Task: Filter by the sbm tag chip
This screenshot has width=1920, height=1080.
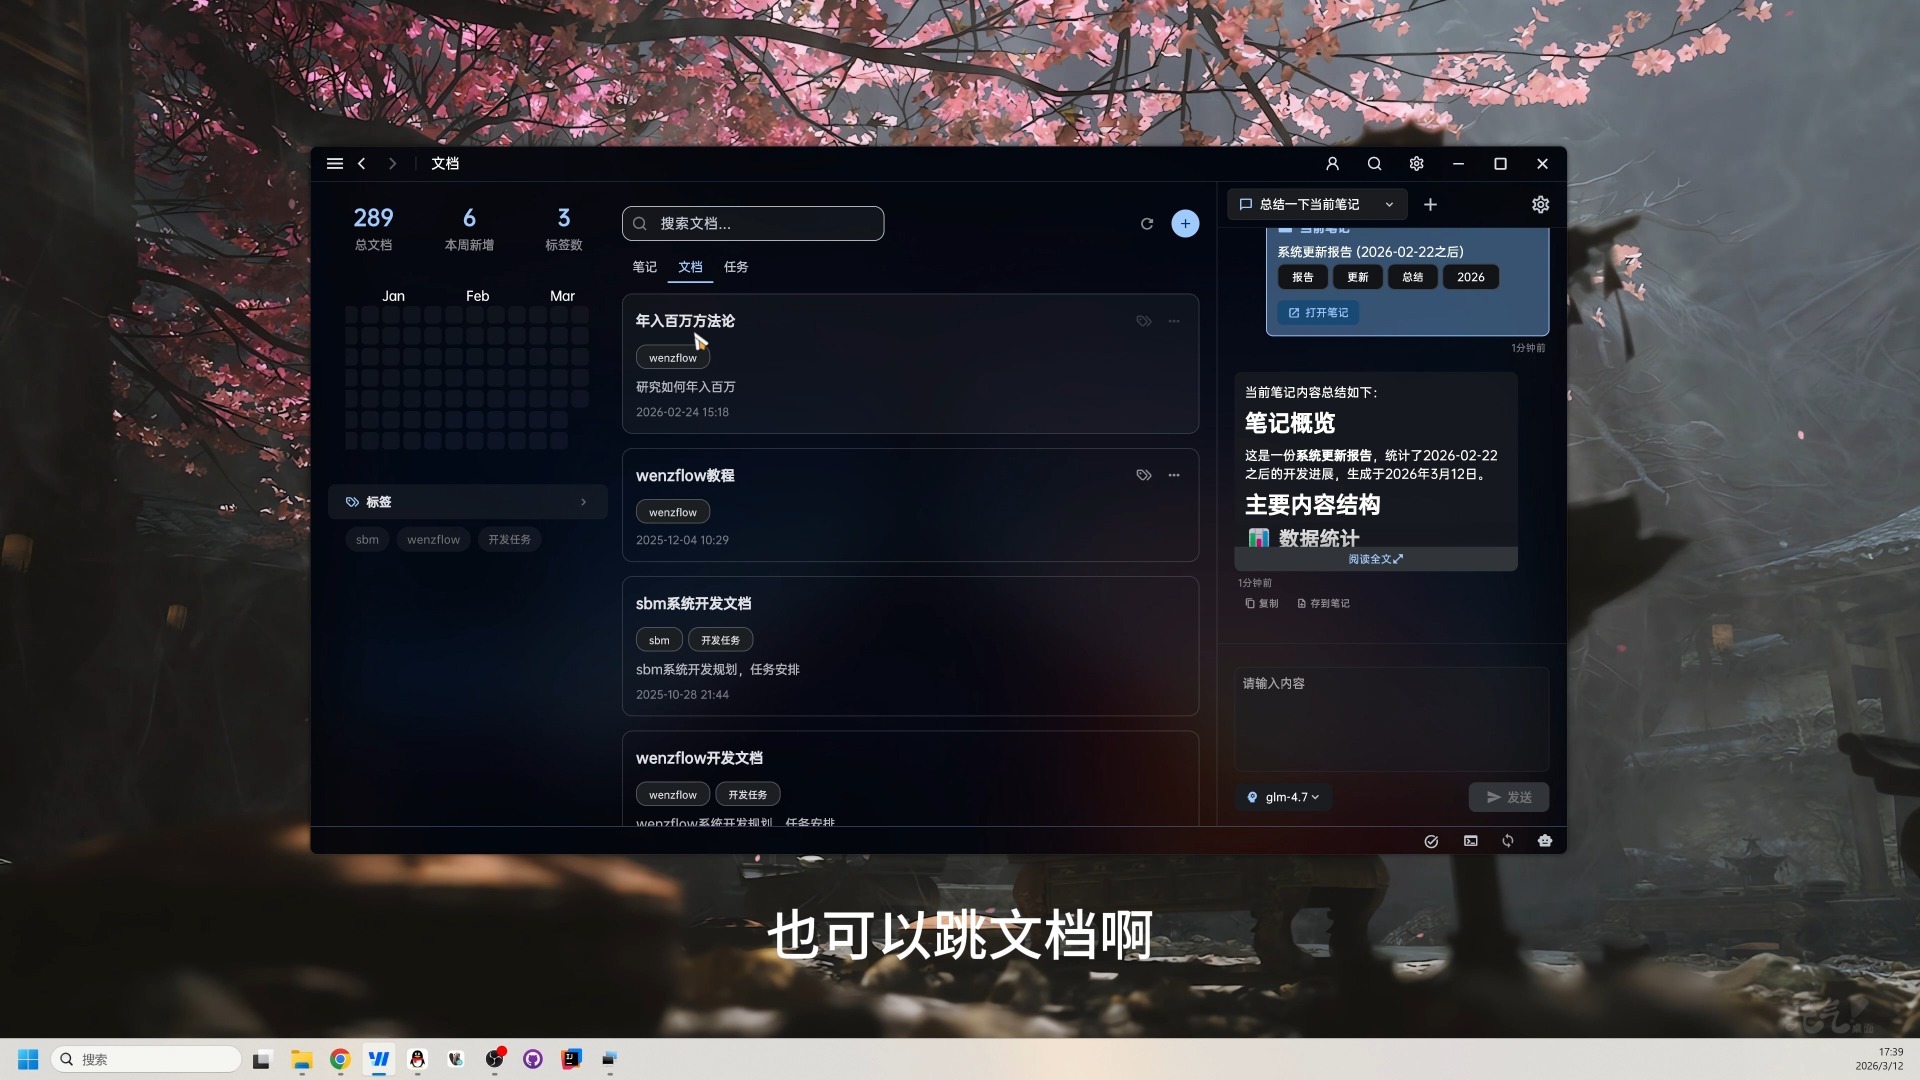Action: [367, 540]
